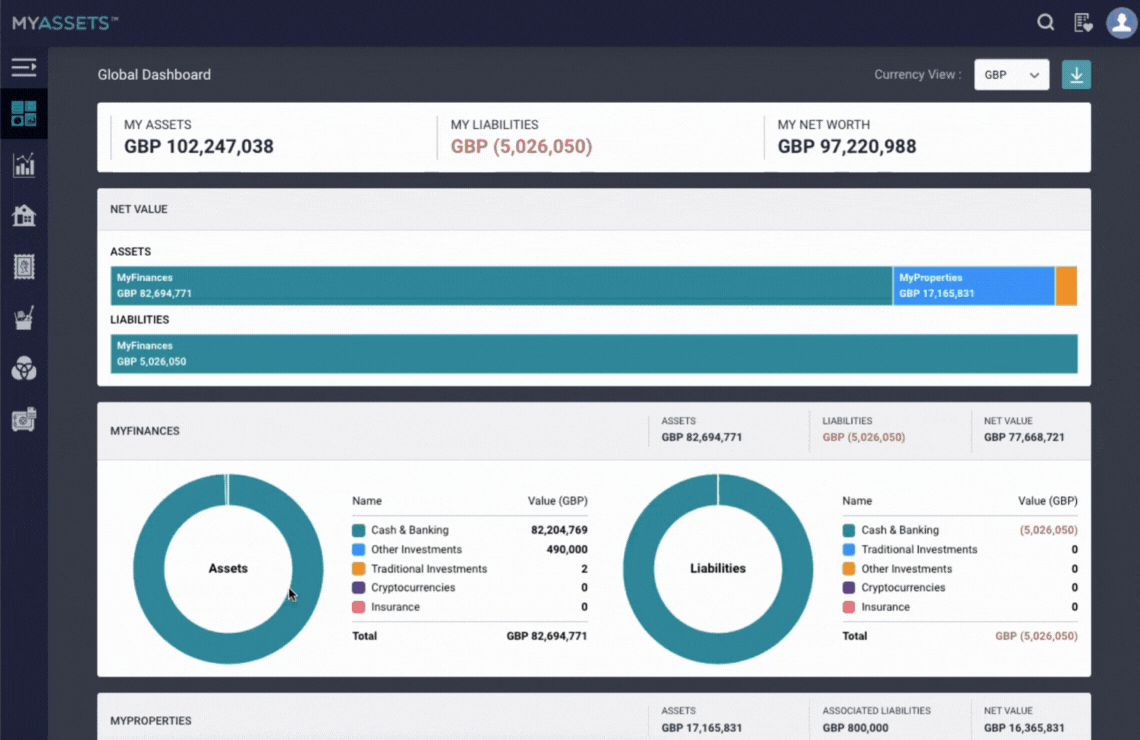Click the orange assets bar segment

pyautogui.click(x=1066, y=286)
